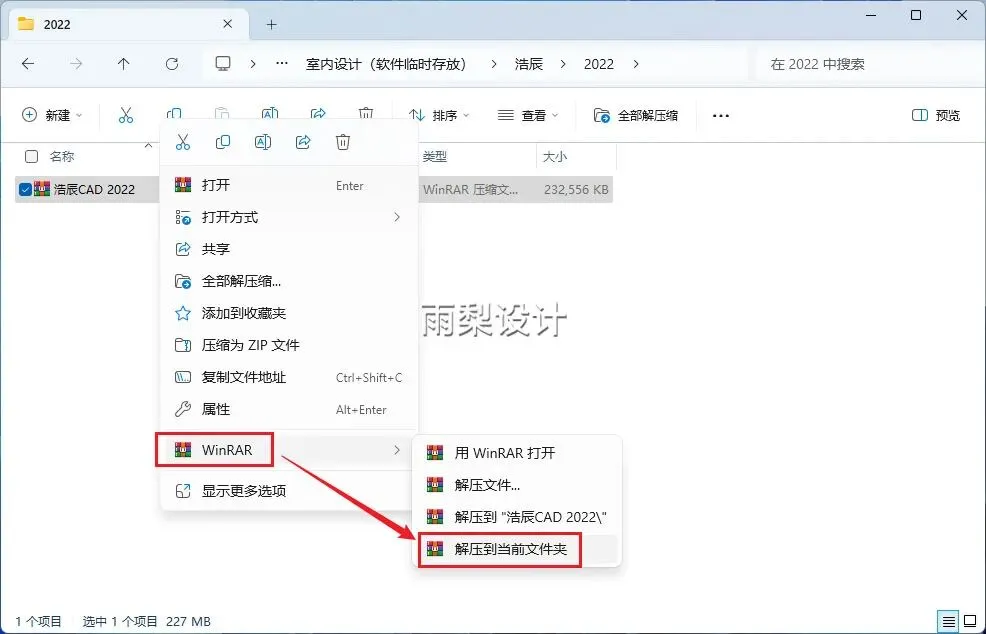Go back with the left arrow
Screen dimensions: 986x634
click(28, 64)
